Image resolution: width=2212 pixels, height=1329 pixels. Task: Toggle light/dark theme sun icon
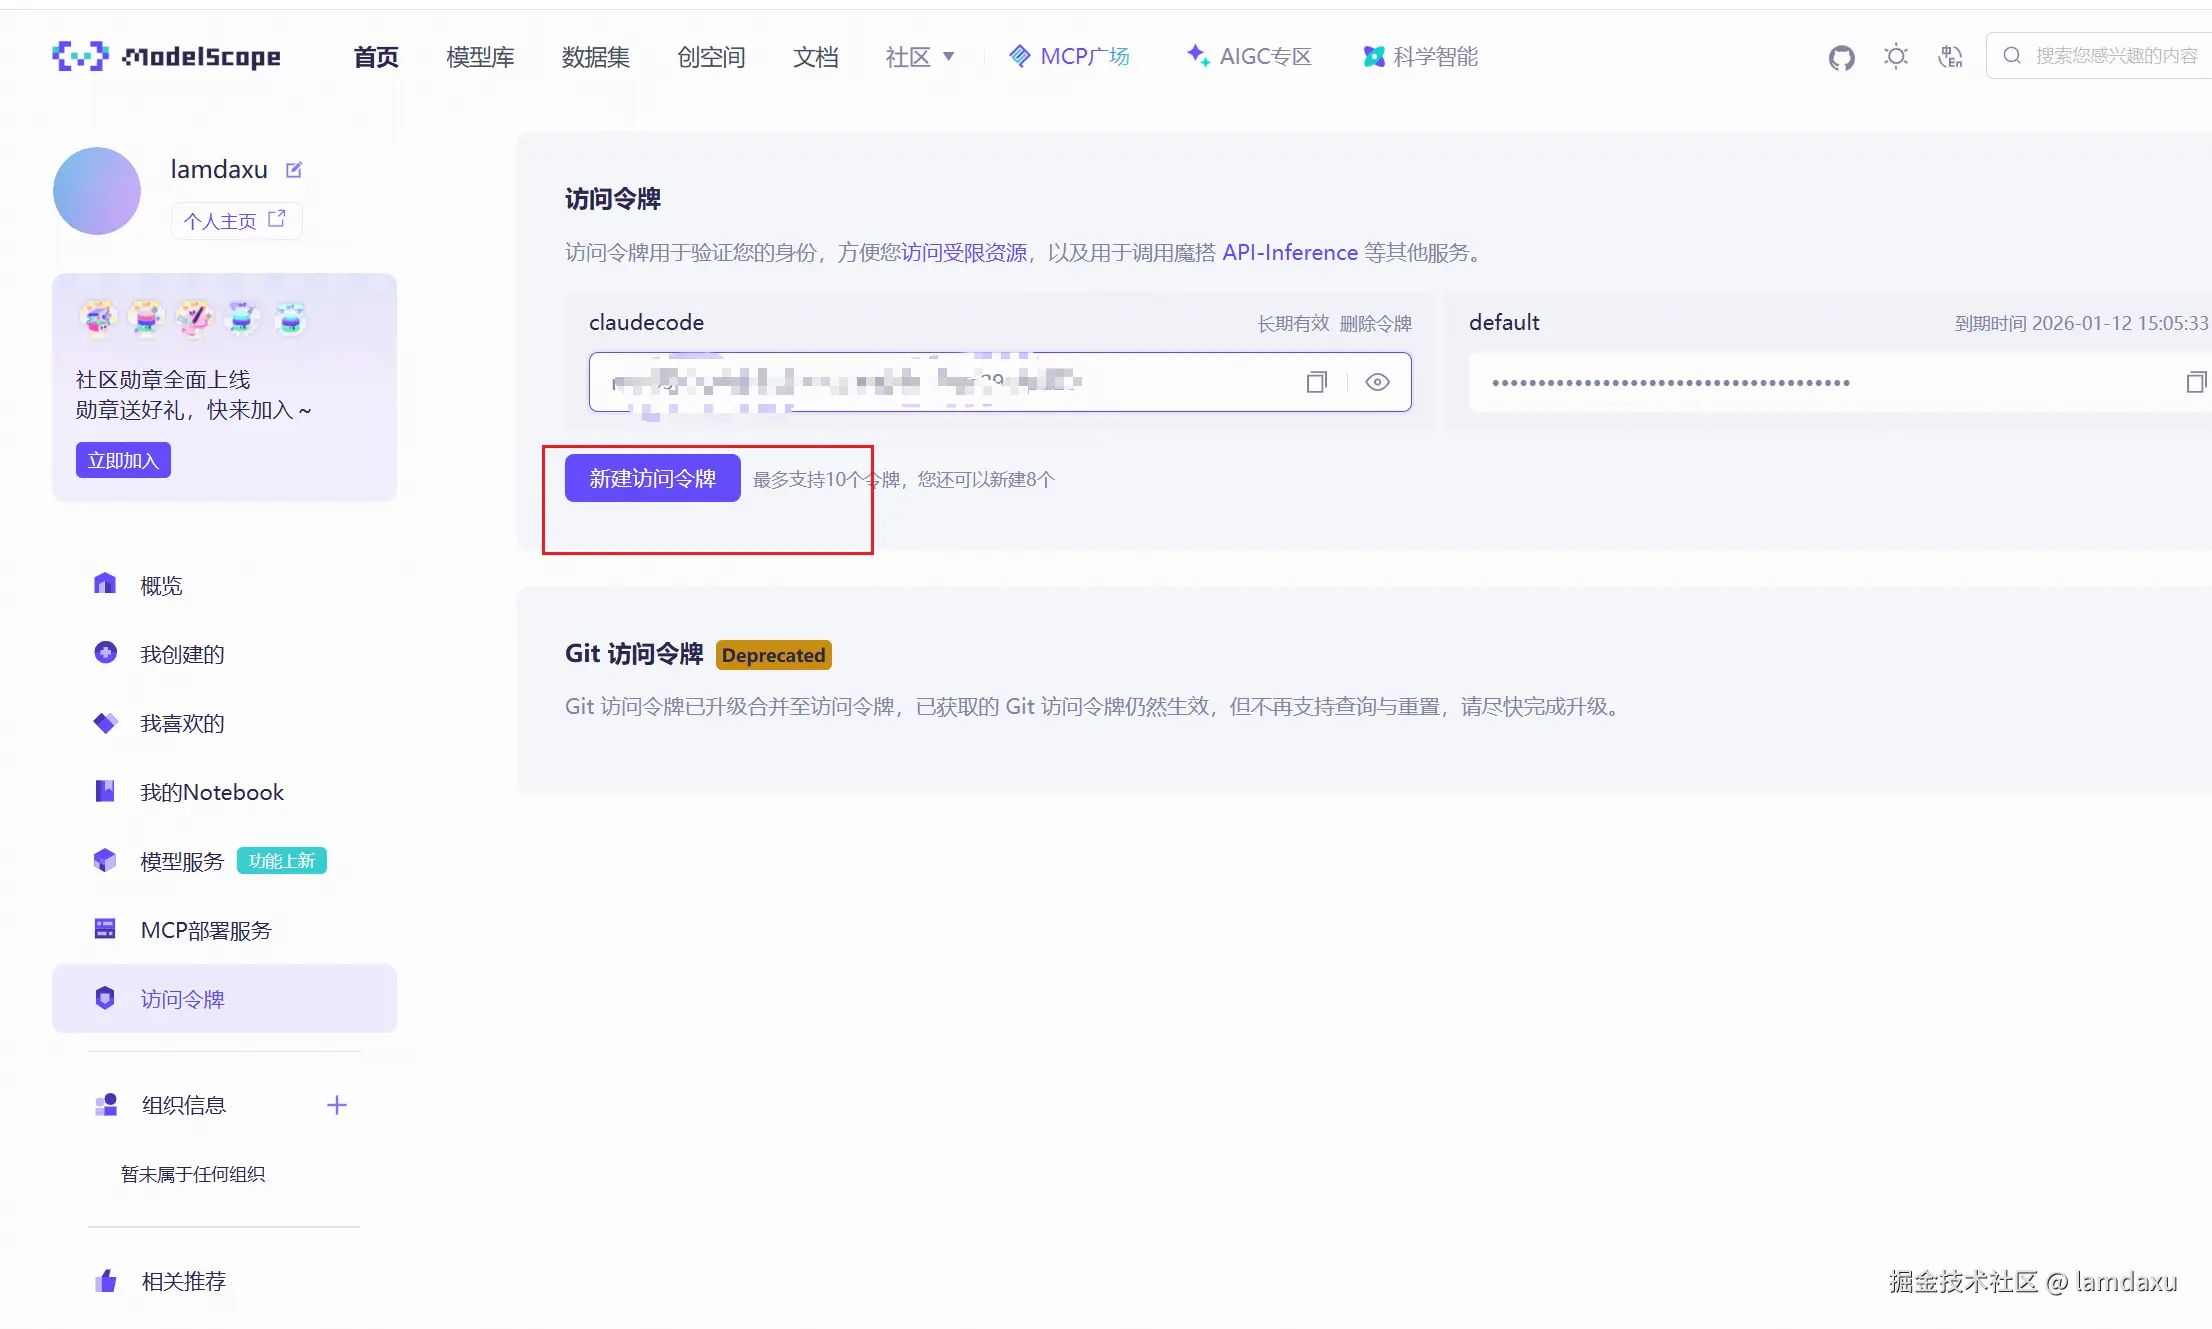coord(1895,57)
